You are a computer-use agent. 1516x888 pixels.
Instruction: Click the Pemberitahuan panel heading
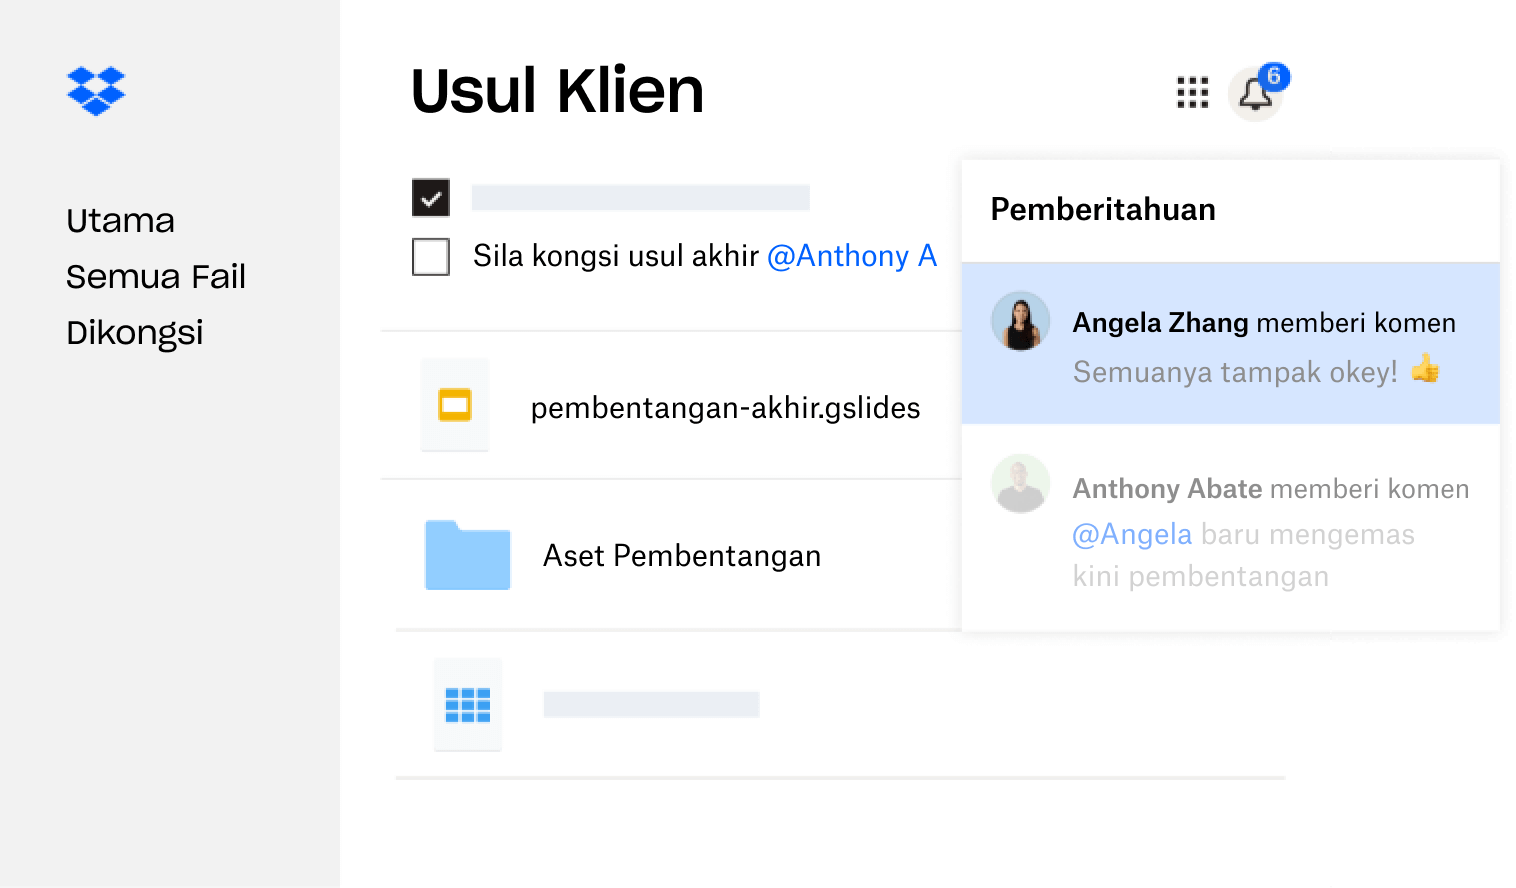click(x=1103, y=210)
